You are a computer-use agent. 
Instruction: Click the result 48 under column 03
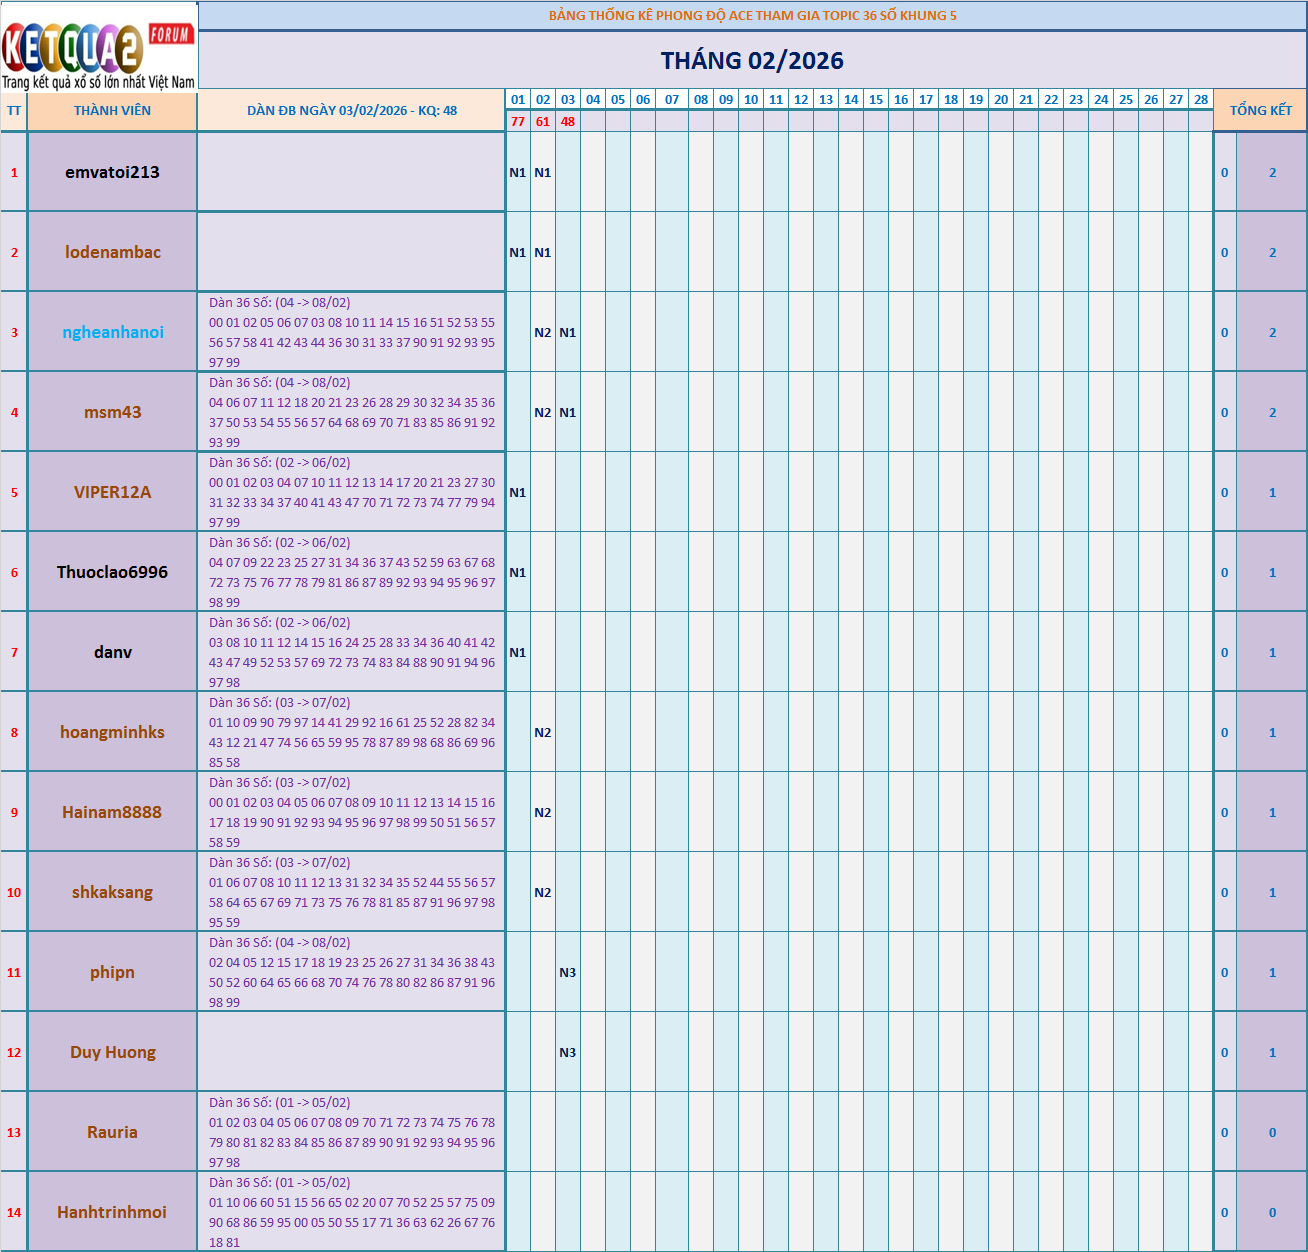pyautogui.click(x=568, y=122)
